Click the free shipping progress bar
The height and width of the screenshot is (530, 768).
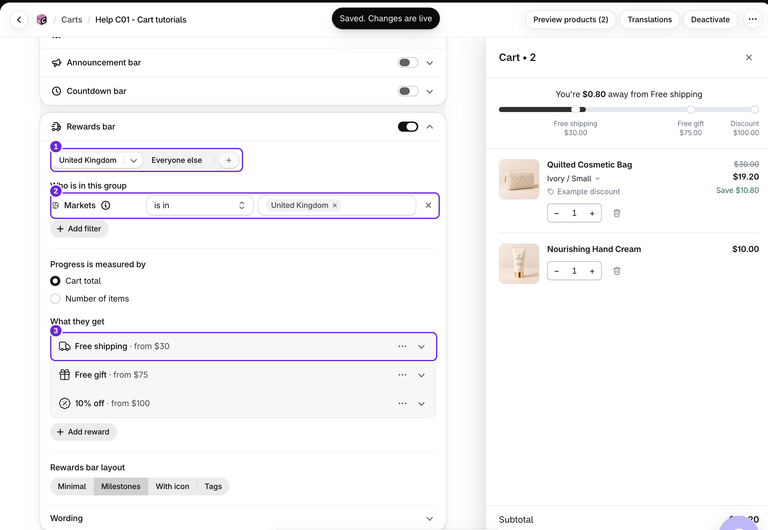pyautogui.click(x=628, y=109)
